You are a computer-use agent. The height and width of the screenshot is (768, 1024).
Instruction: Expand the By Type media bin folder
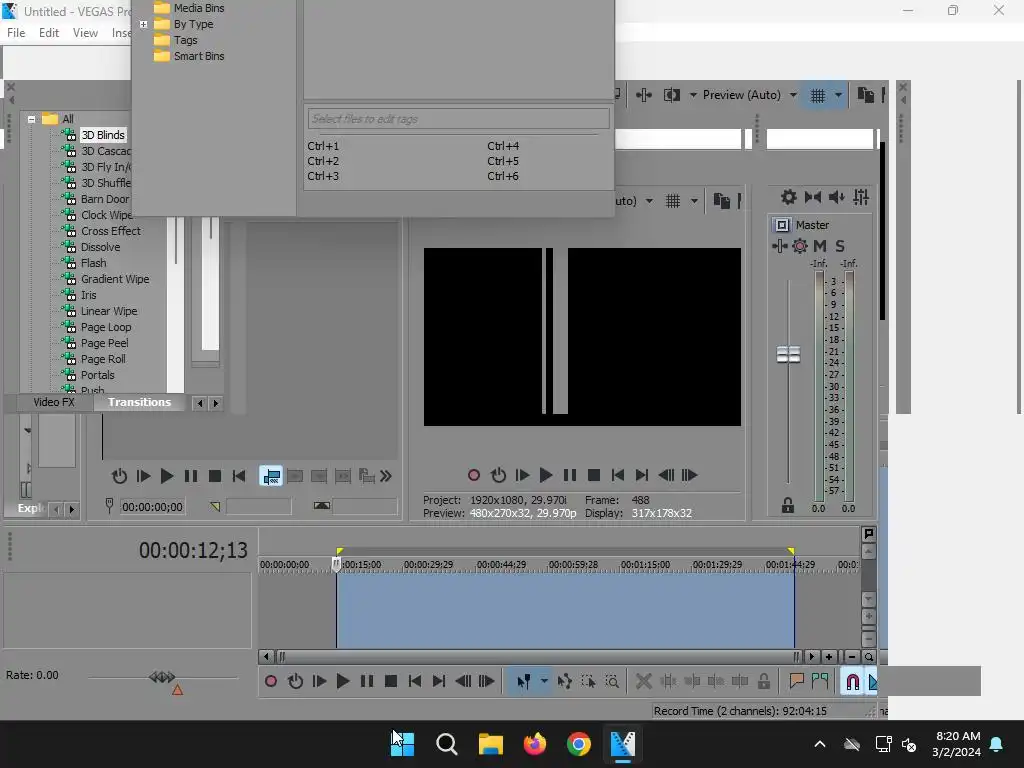(144, 25)
